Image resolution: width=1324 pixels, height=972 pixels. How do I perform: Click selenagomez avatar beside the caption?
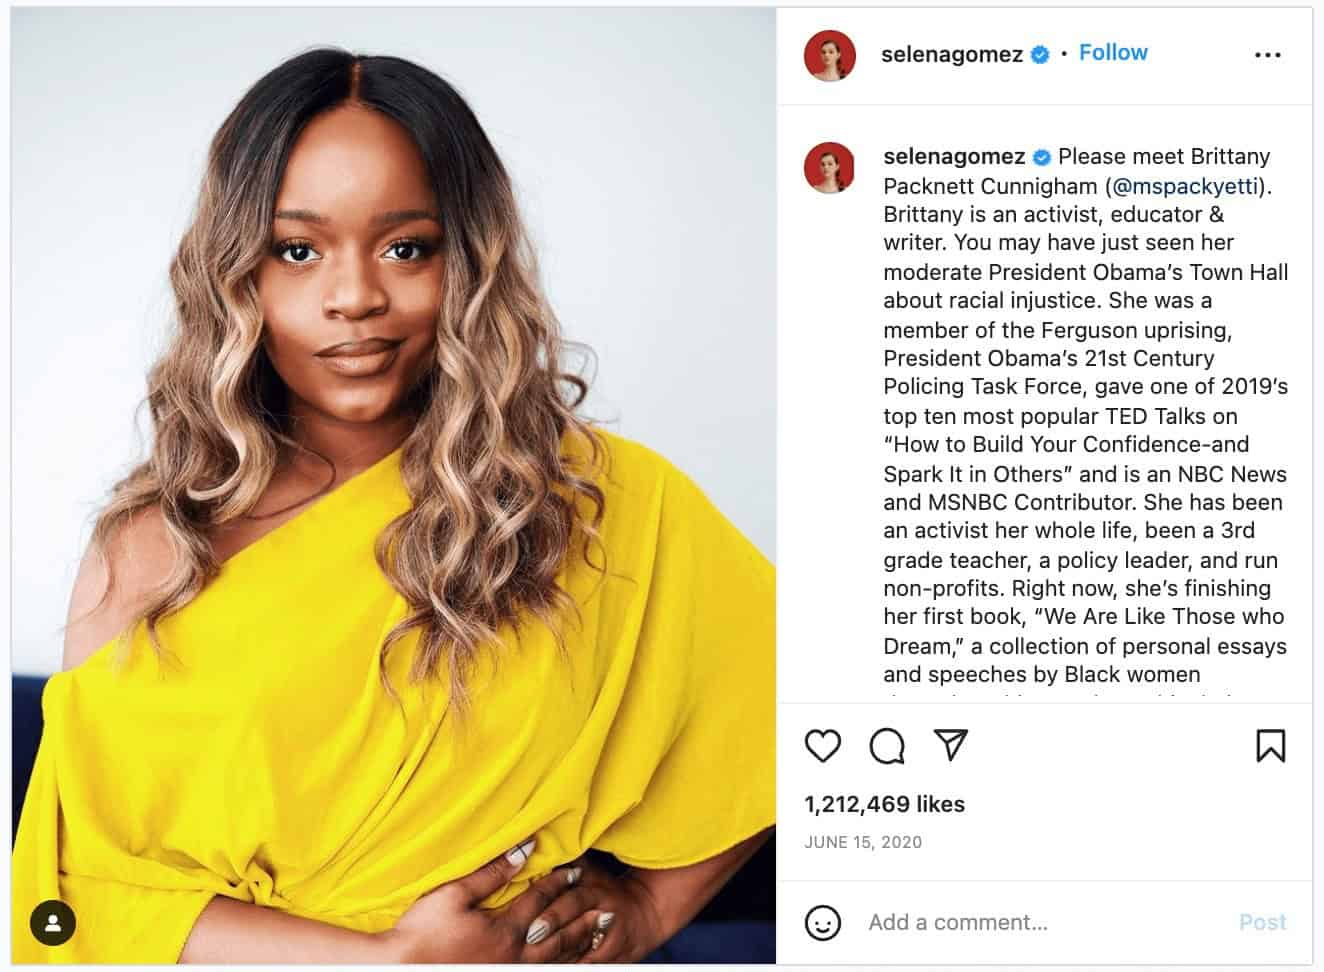pyautogui.click(x=829, y=167)
